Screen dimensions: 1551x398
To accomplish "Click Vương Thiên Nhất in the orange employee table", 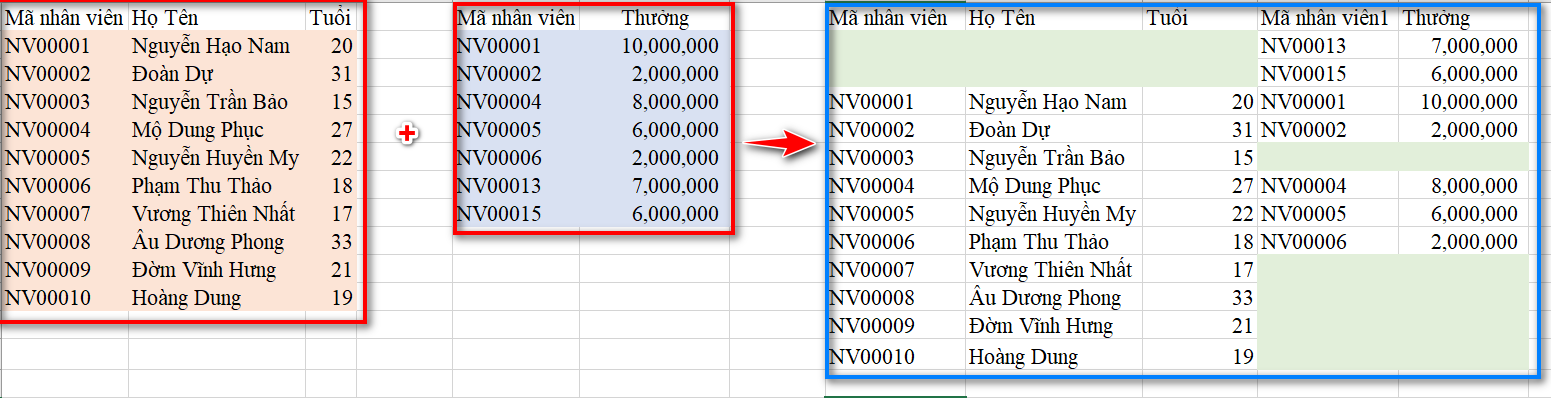I will click(x=213, y=214).
